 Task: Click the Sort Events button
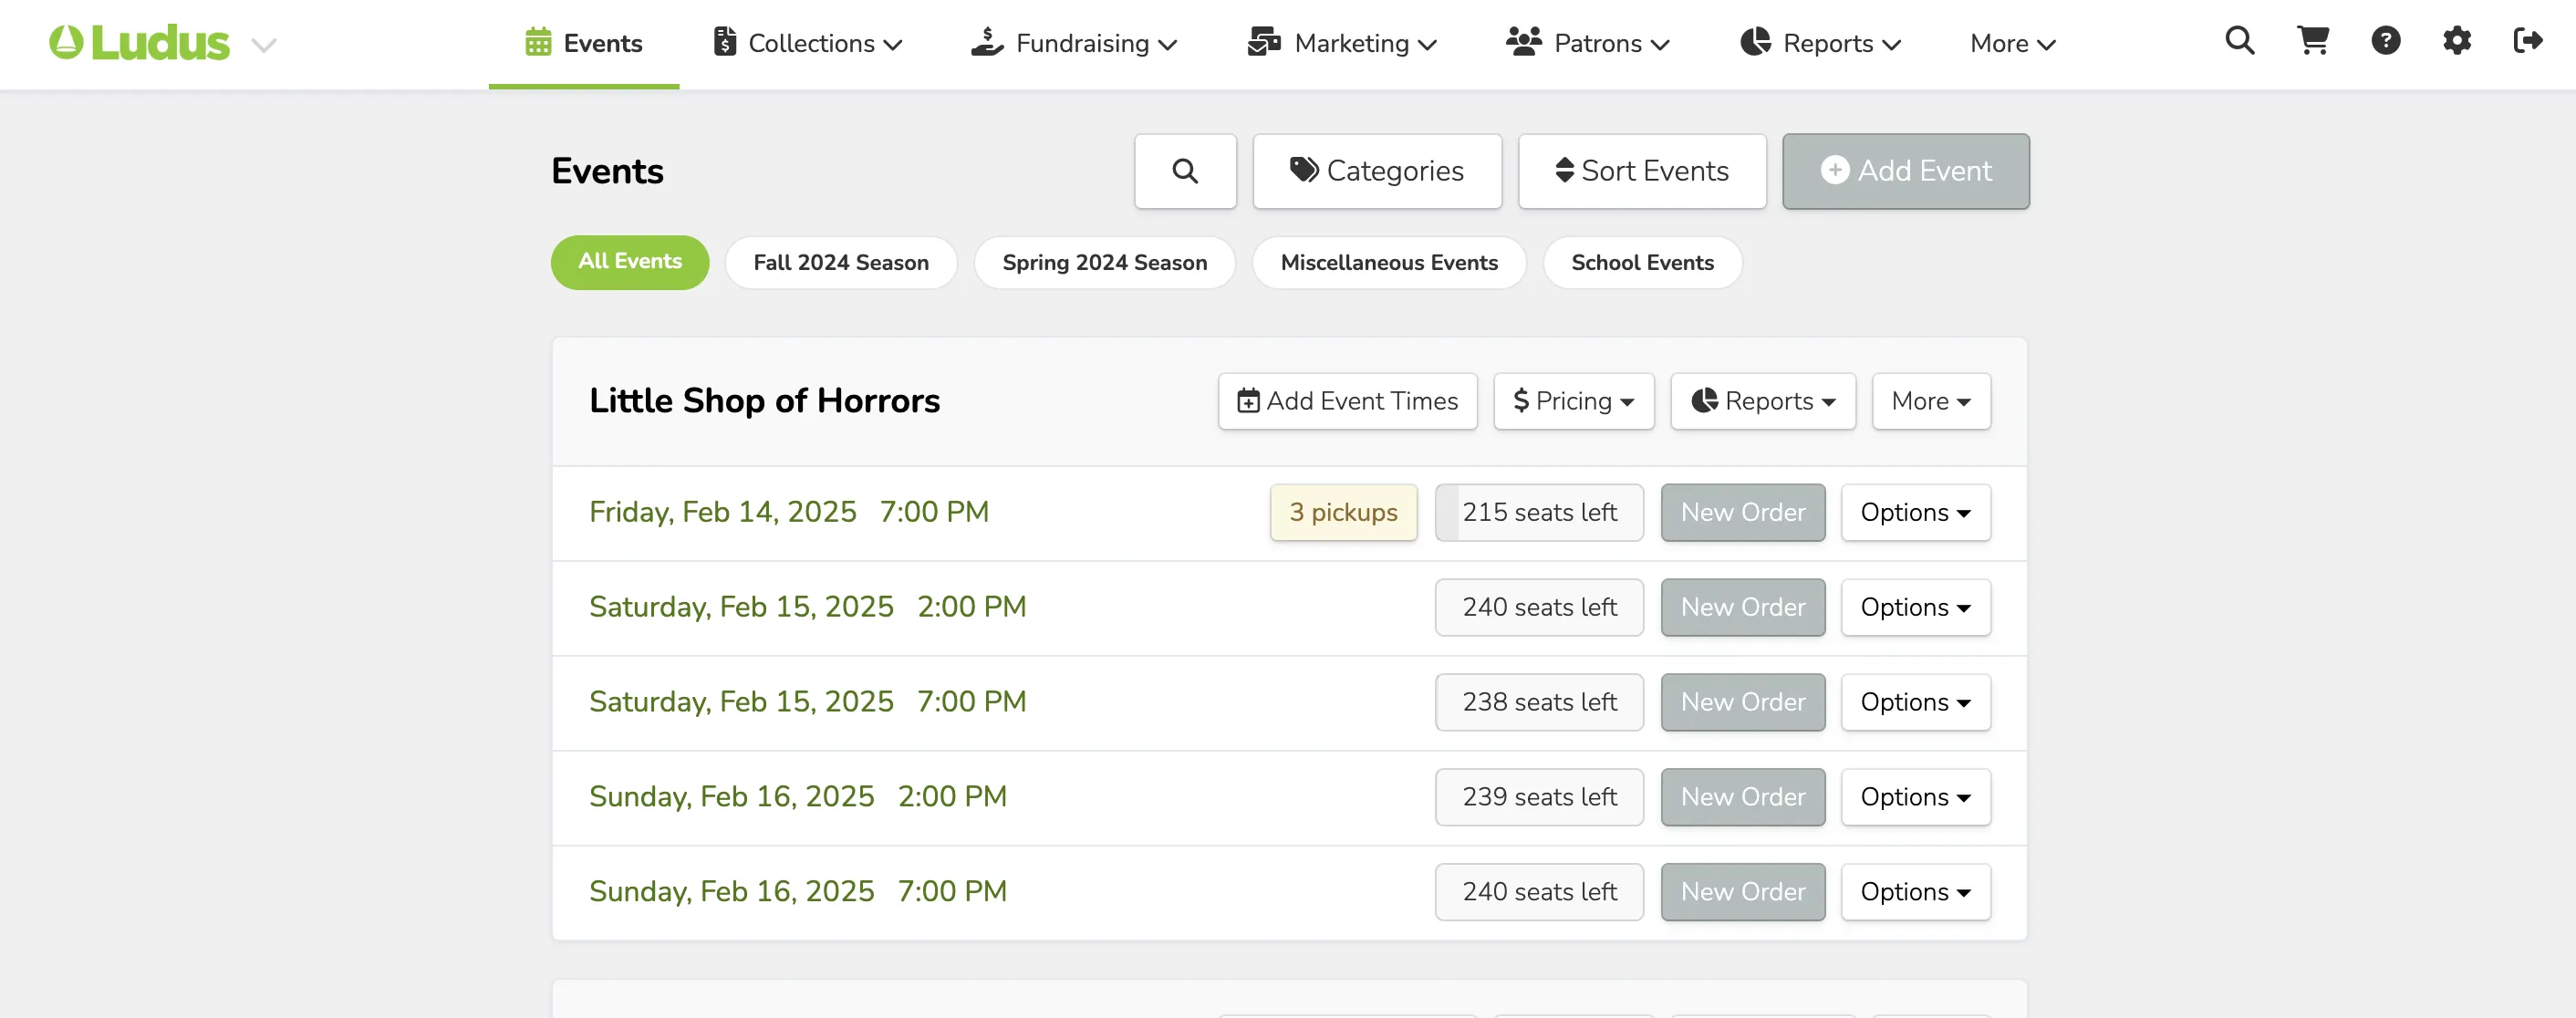(x=1642, y=171)
